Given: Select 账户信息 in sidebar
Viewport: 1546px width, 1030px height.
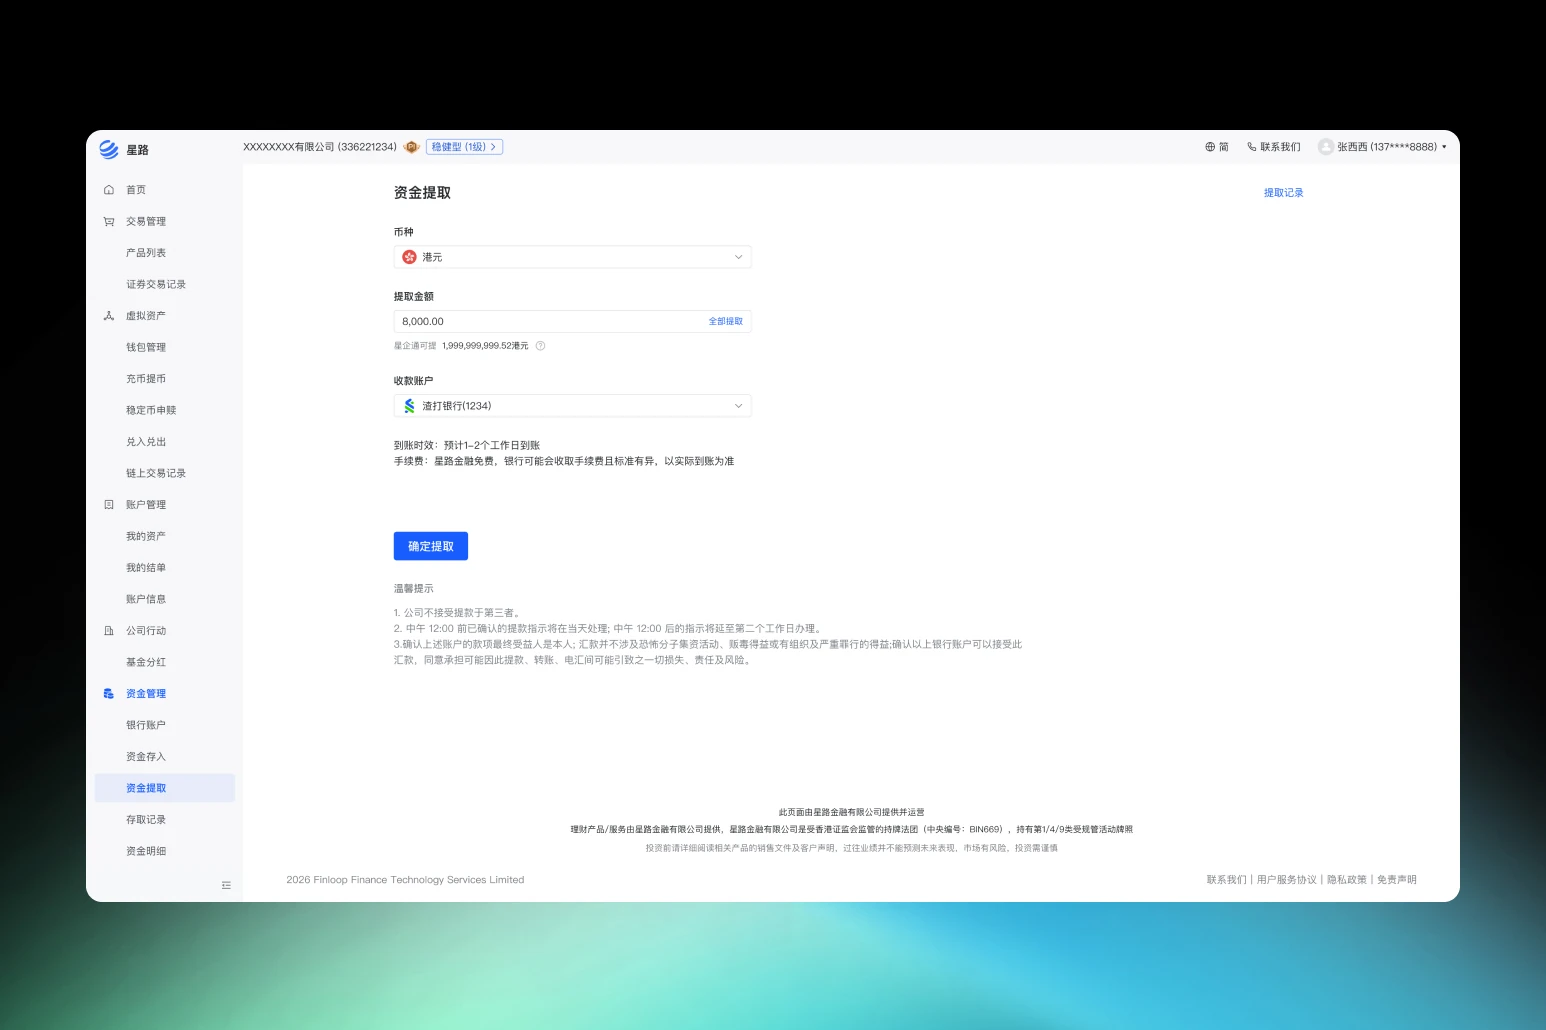Looking at the screenshot, I should coord(146,600).
